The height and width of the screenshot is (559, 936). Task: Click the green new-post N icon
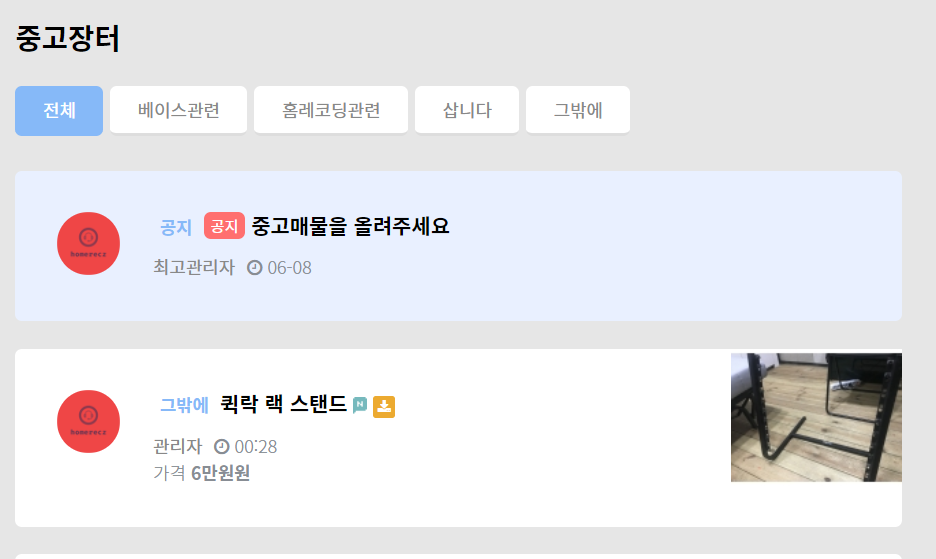tap(360, 405)
